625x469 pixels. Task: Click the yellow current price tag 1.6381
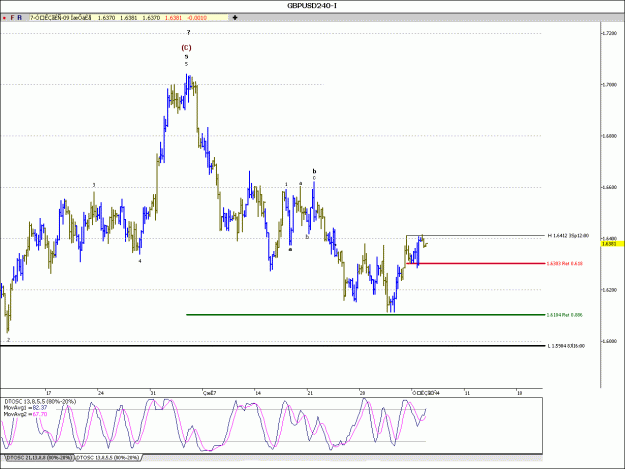point(612,243)
